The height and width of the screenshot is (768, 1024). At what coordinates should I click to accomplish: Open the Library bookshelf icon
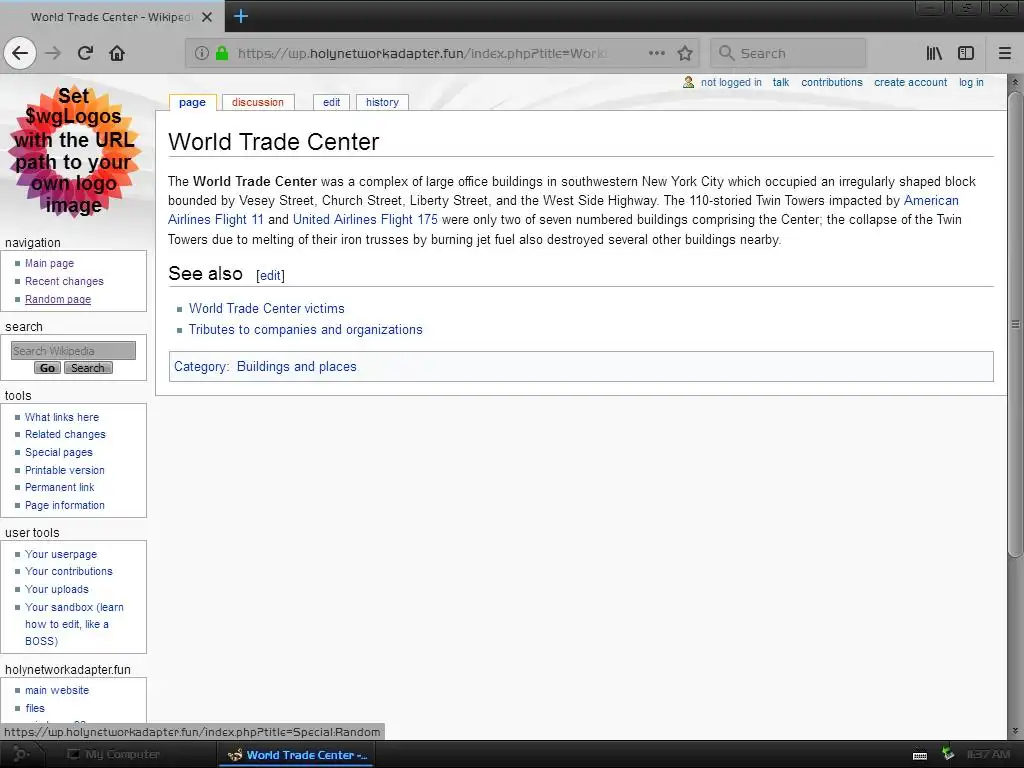point(935,53)
